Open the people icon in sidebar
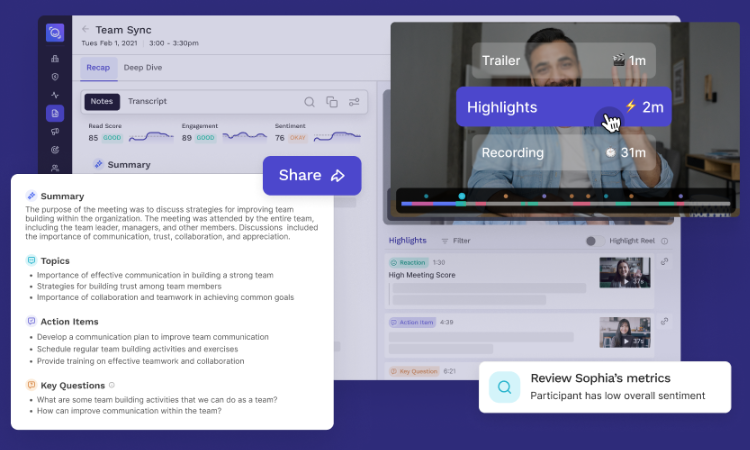The image size is (750, 450). click(55, 168)
